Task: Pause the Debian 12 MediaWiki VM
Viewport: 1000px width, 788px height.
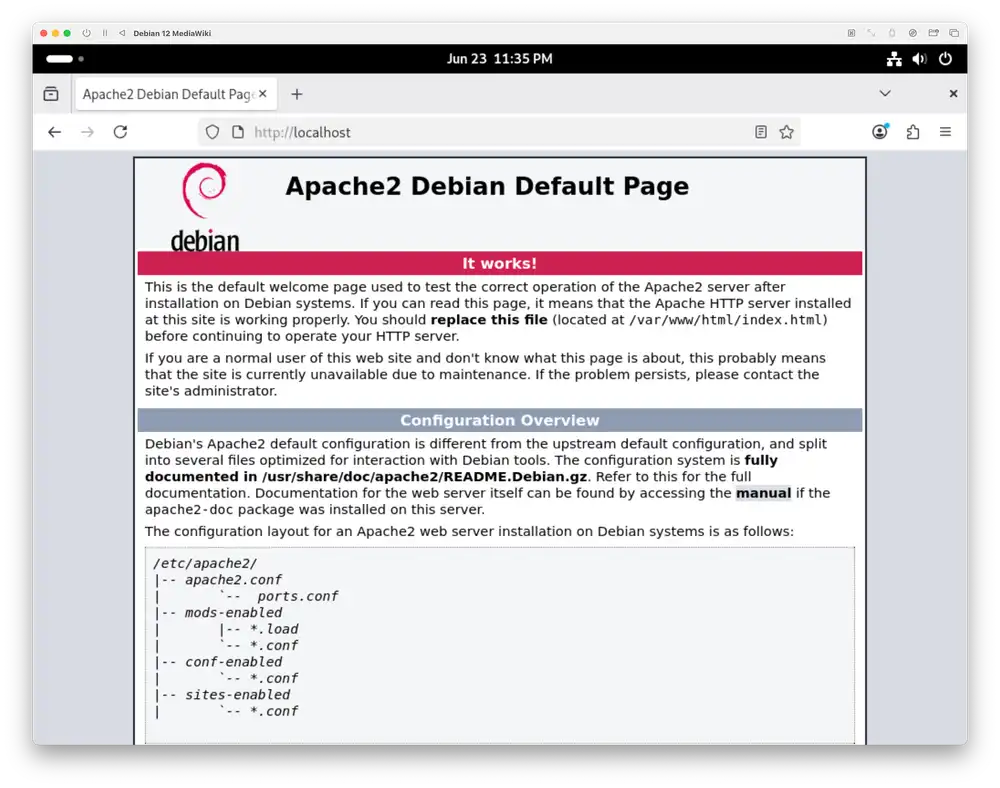Action: tap(105, 33)
